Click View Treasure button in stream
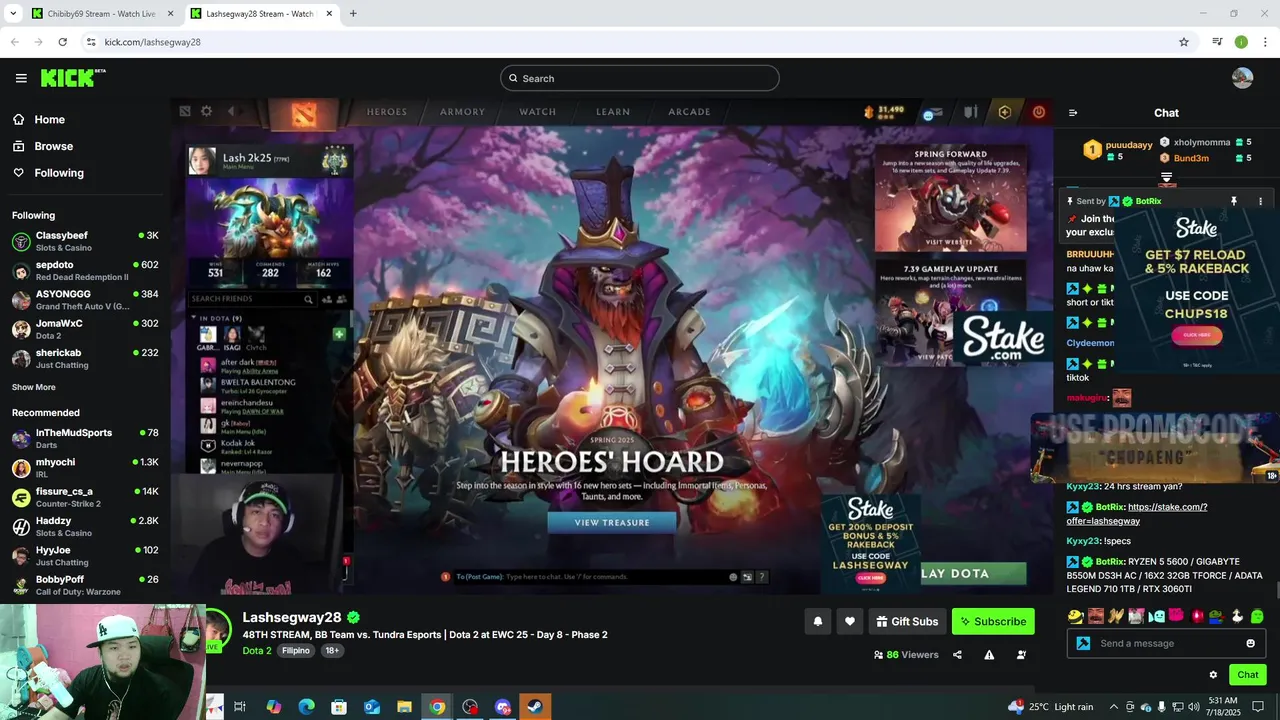The image size is (1280, 720). coord(612,522)
